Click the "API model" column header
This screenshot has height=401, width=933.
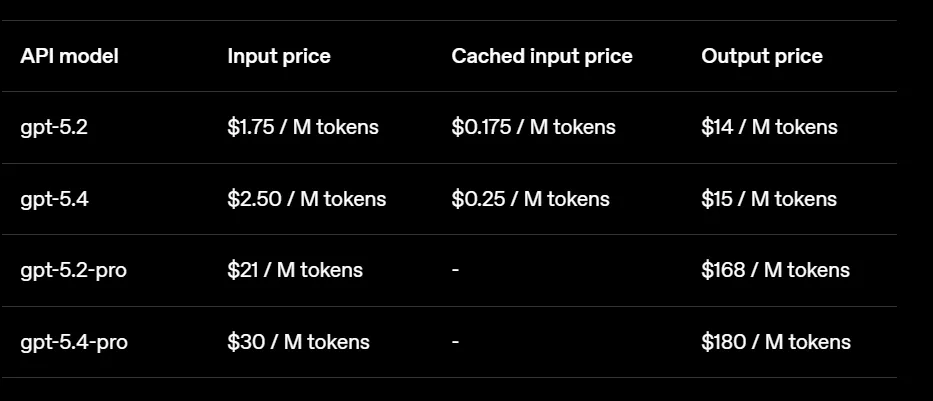(69, 56)
